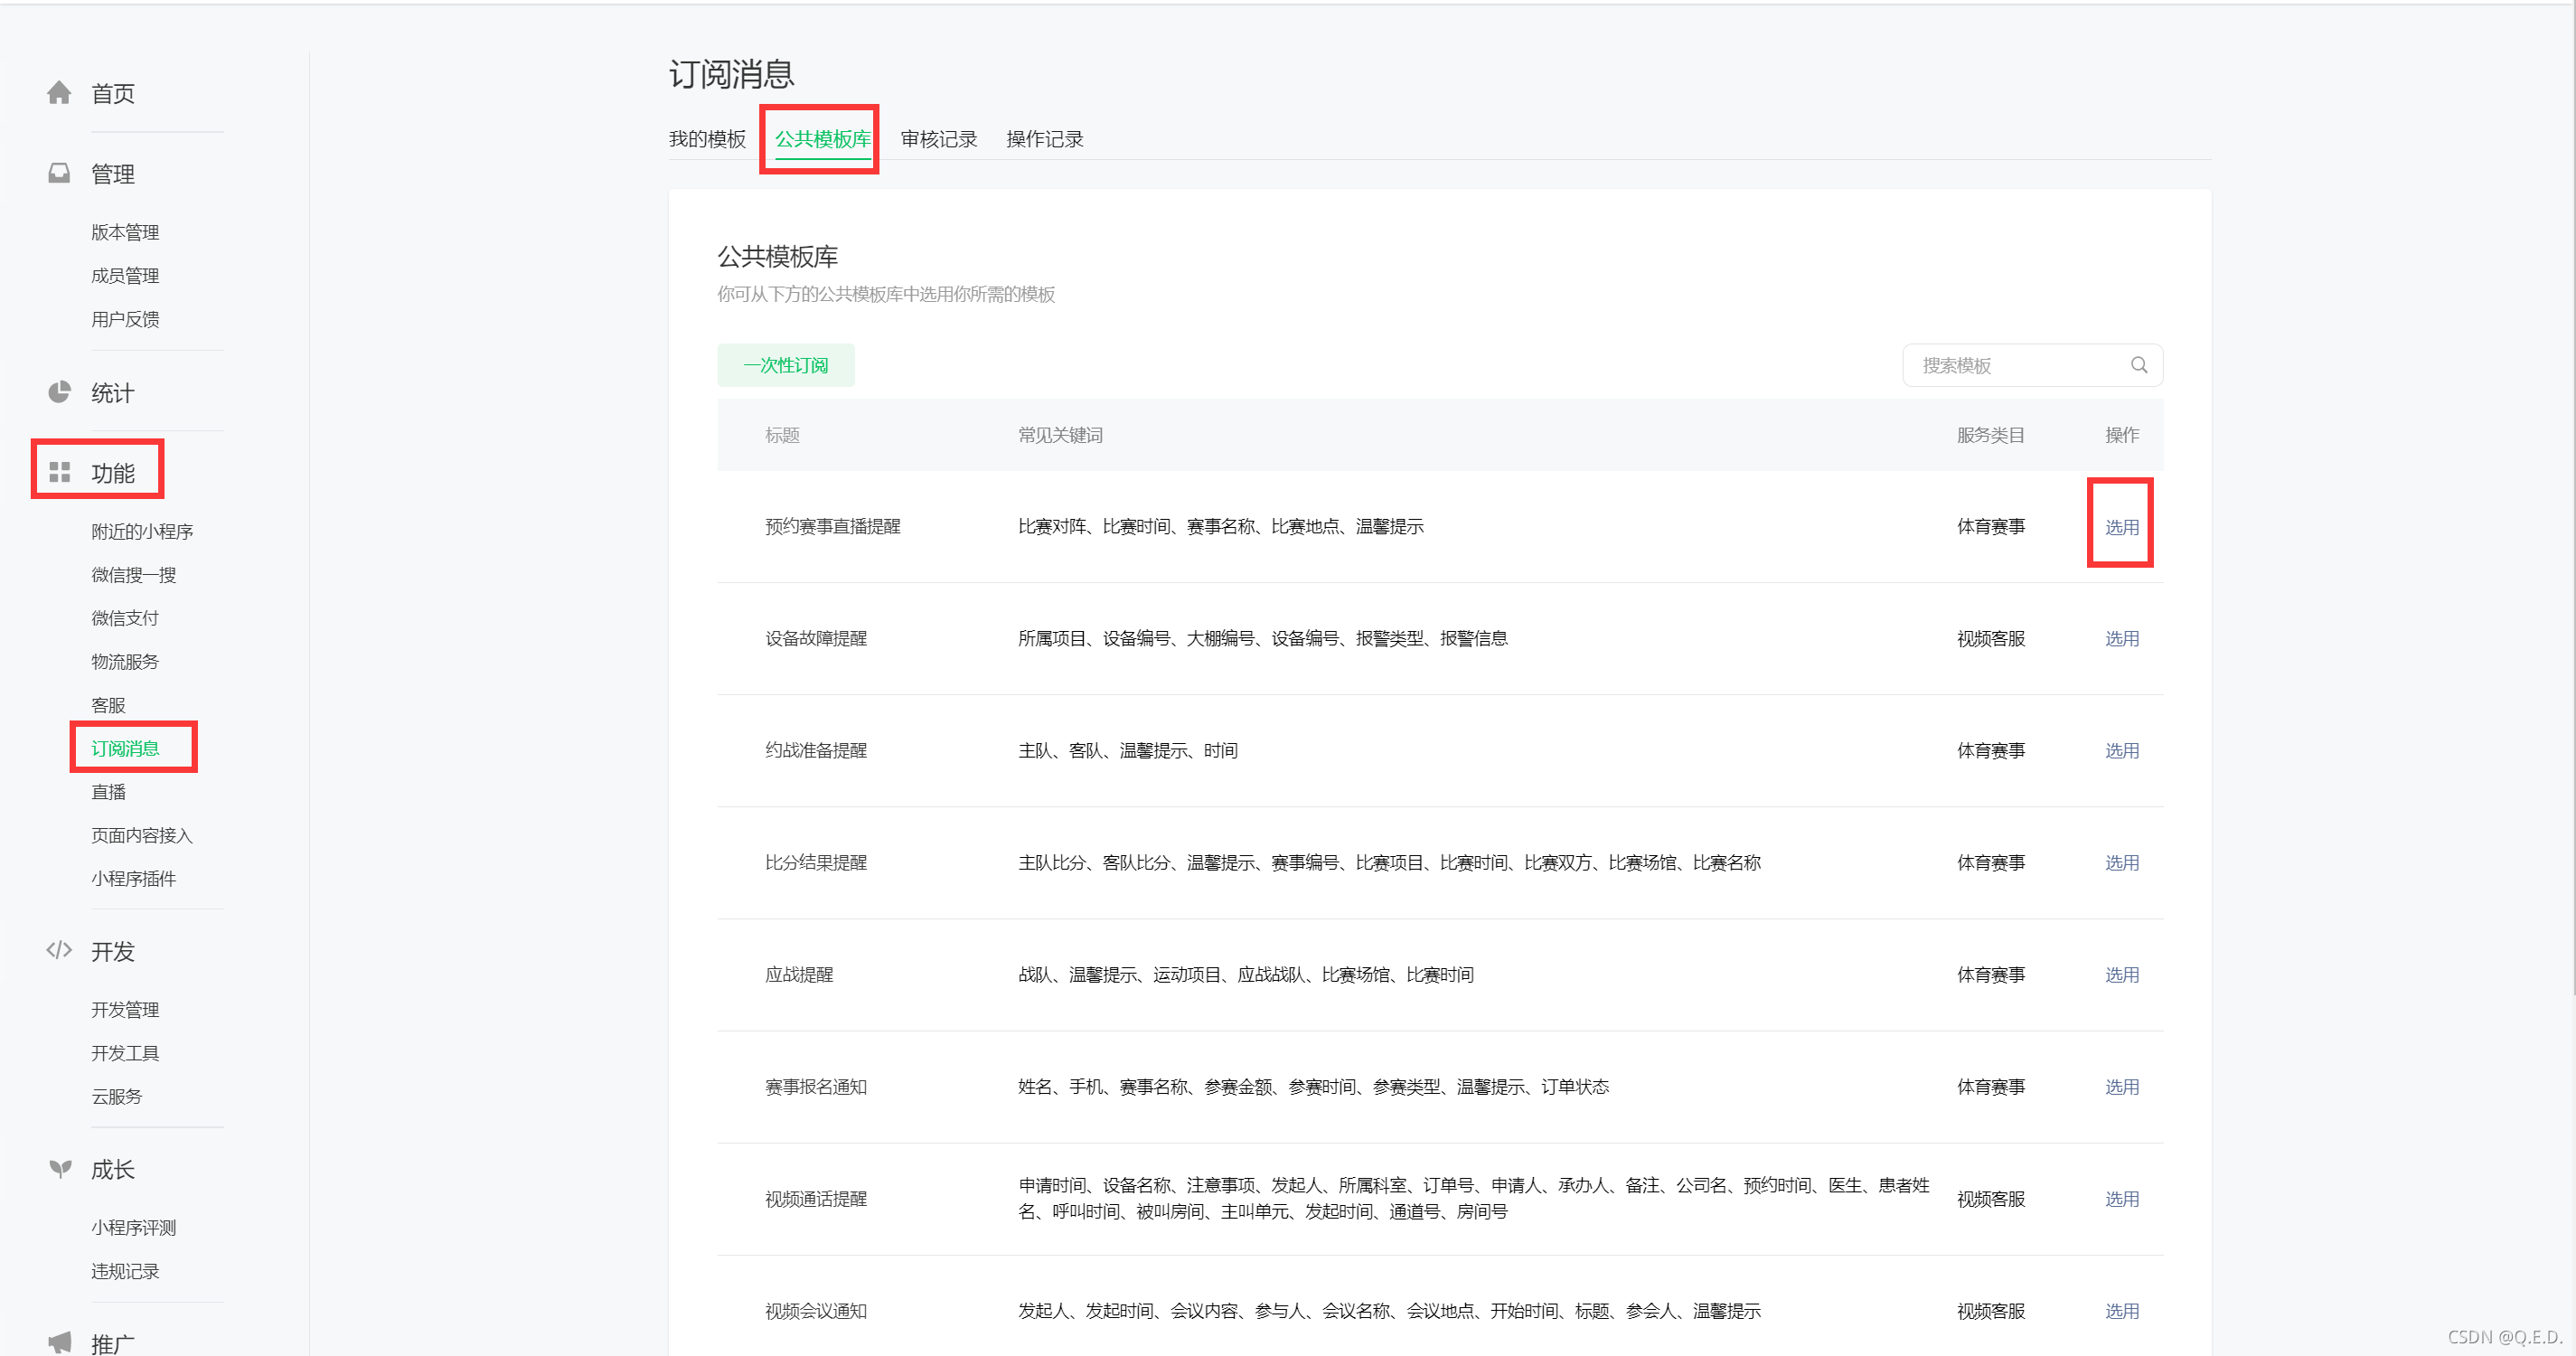Viewport: 2576px width, 1356px height.
Task: Focus the 搜索模板 search field
Action: (2015, 365)
